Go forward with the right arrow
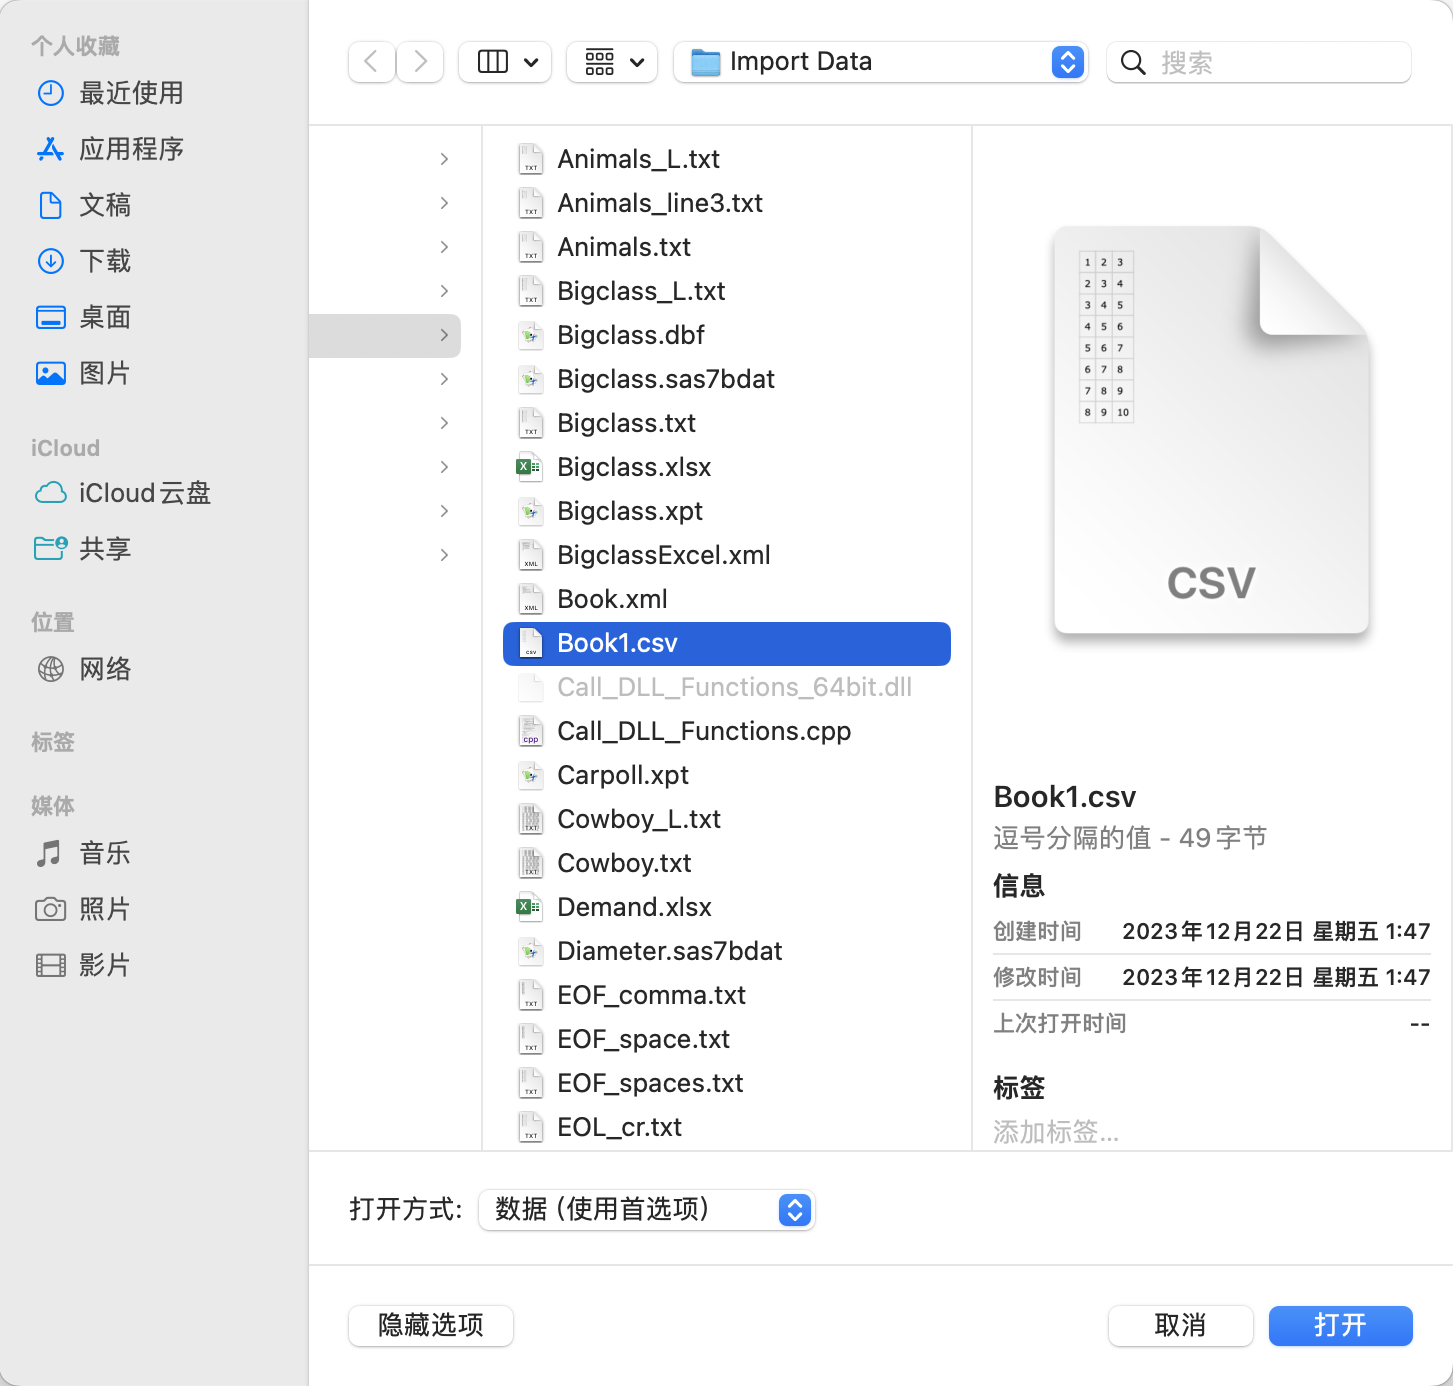1453x1386 pixels. (x=420, y=62)
